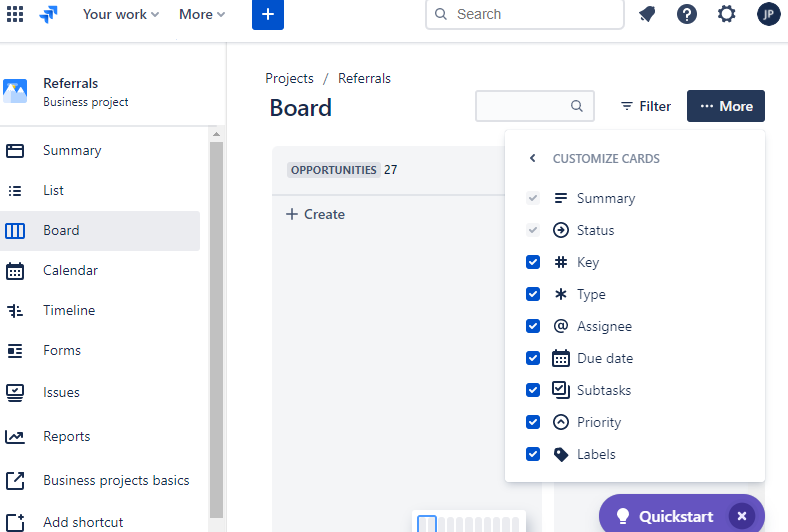Uncheck the Priority checkbox
Screen dimensions: 788x532
point(533,422)
